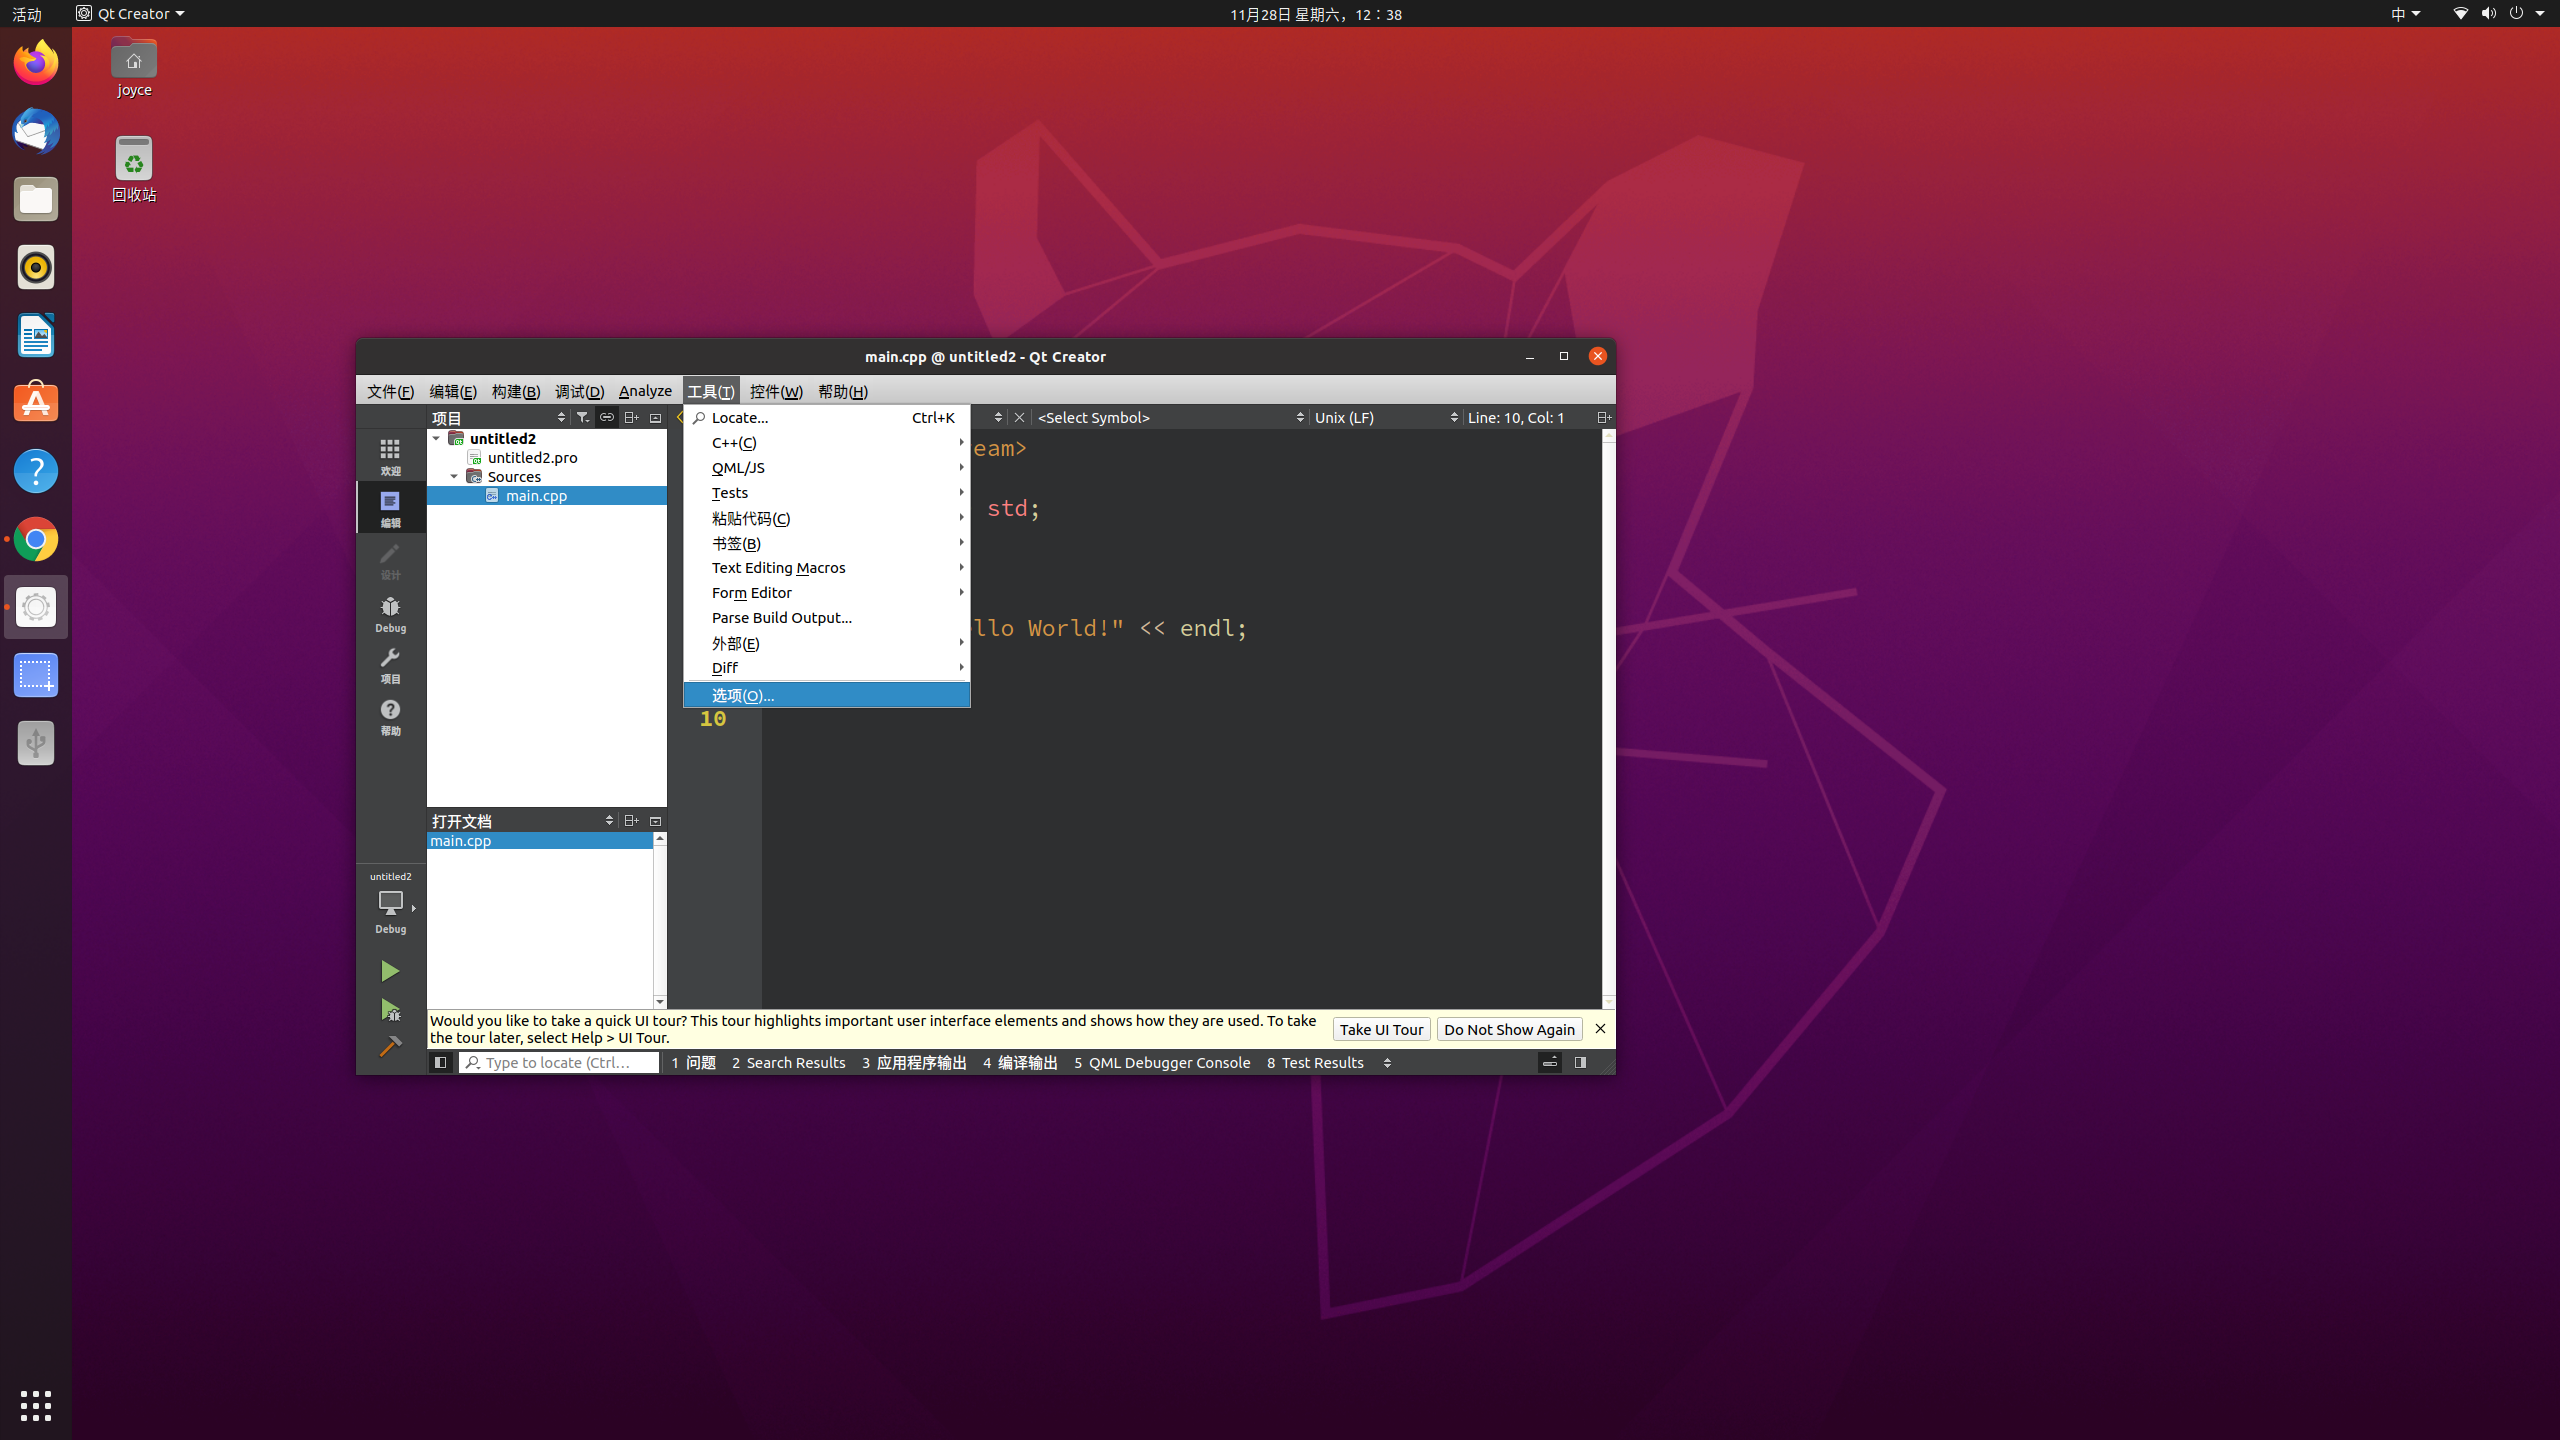
Task: Select main.cpp in open documents list
Action: (x=540, y=840)
